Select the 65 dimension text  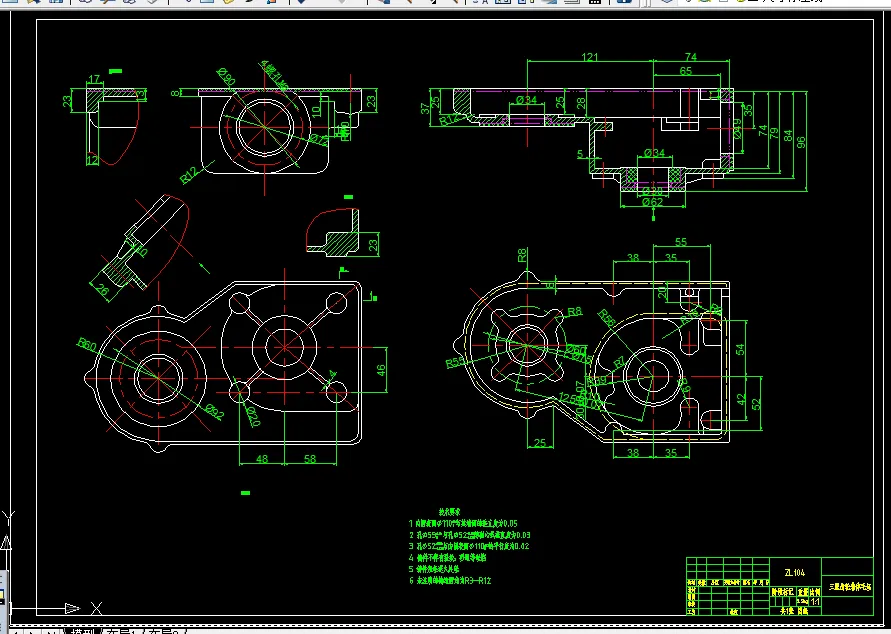[x=686, y=71]
